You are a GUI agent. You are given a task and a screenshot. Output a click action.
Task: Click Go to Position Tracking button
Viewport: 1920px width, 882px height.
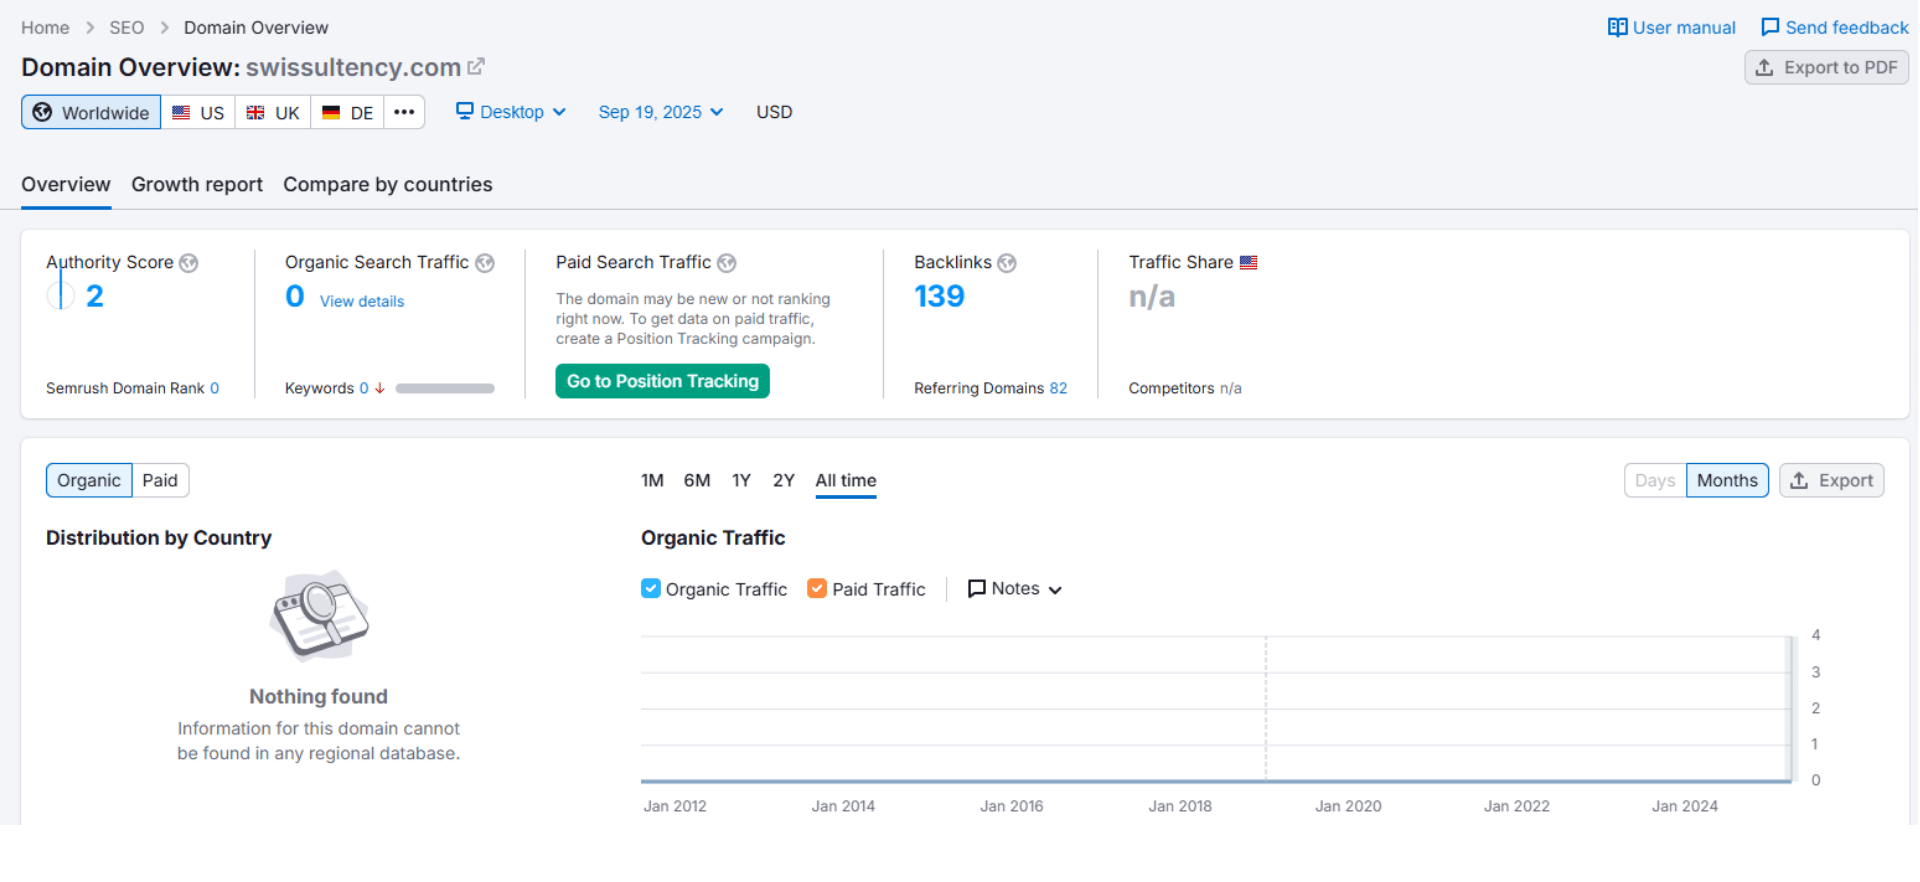coord(663,381)
